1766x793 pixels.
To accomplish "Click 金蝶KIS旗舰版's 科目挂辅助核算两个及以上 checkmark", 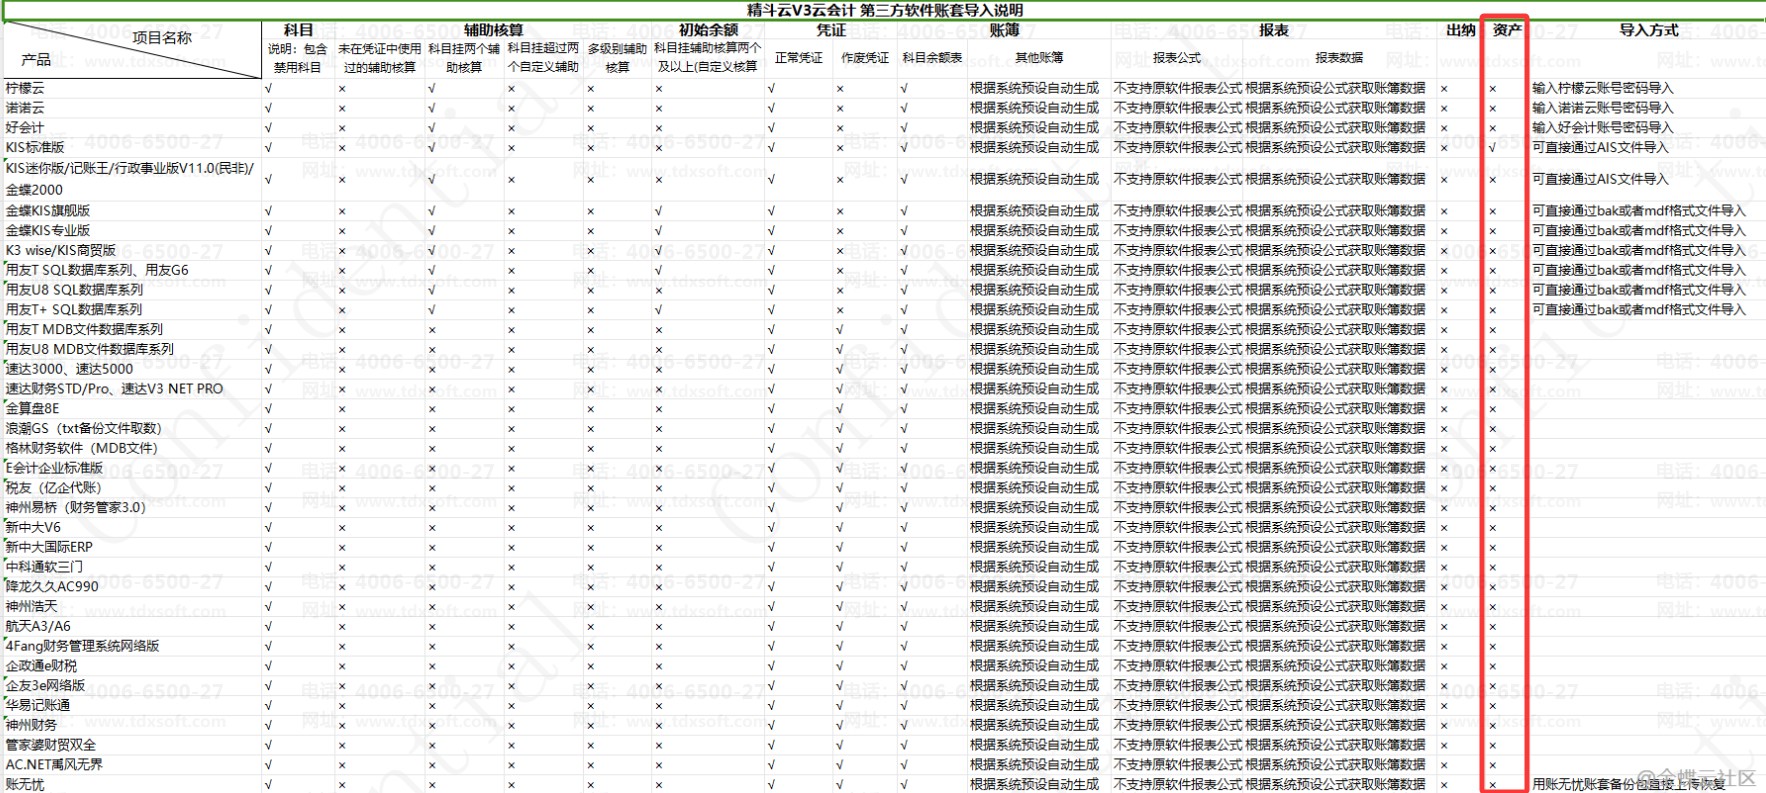I will click(658, 211).
